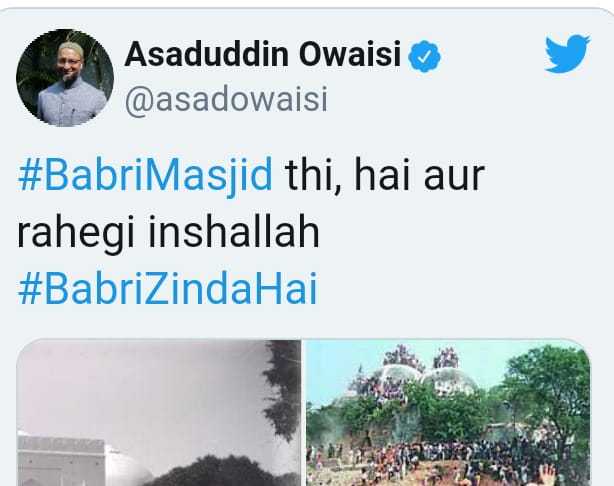Tap the large green tree in the colour photo
Screen dimensions: 614x486
pyautogui.click(x=548, y=392)
